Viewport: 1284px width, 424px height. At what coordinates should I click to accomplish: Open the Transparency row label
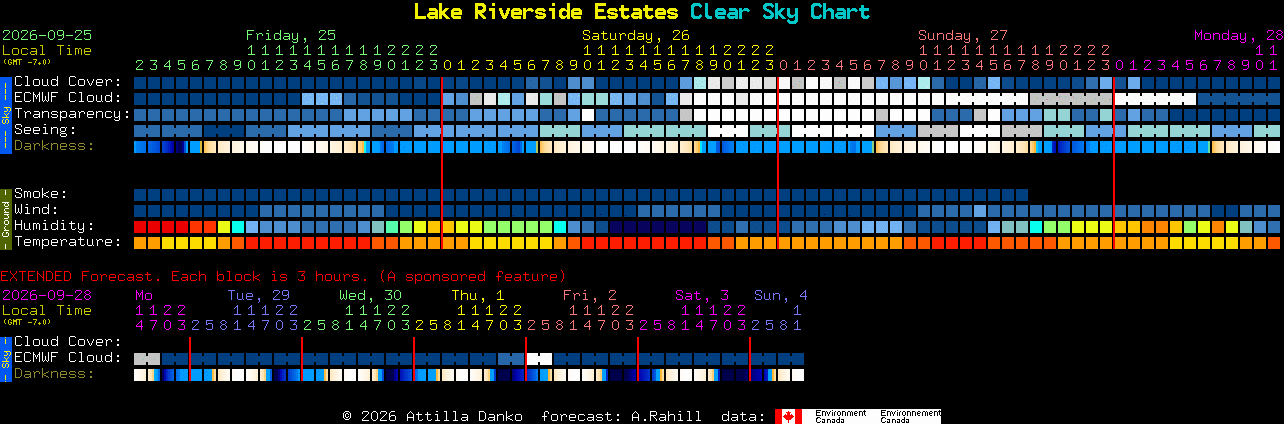(72, 114)
